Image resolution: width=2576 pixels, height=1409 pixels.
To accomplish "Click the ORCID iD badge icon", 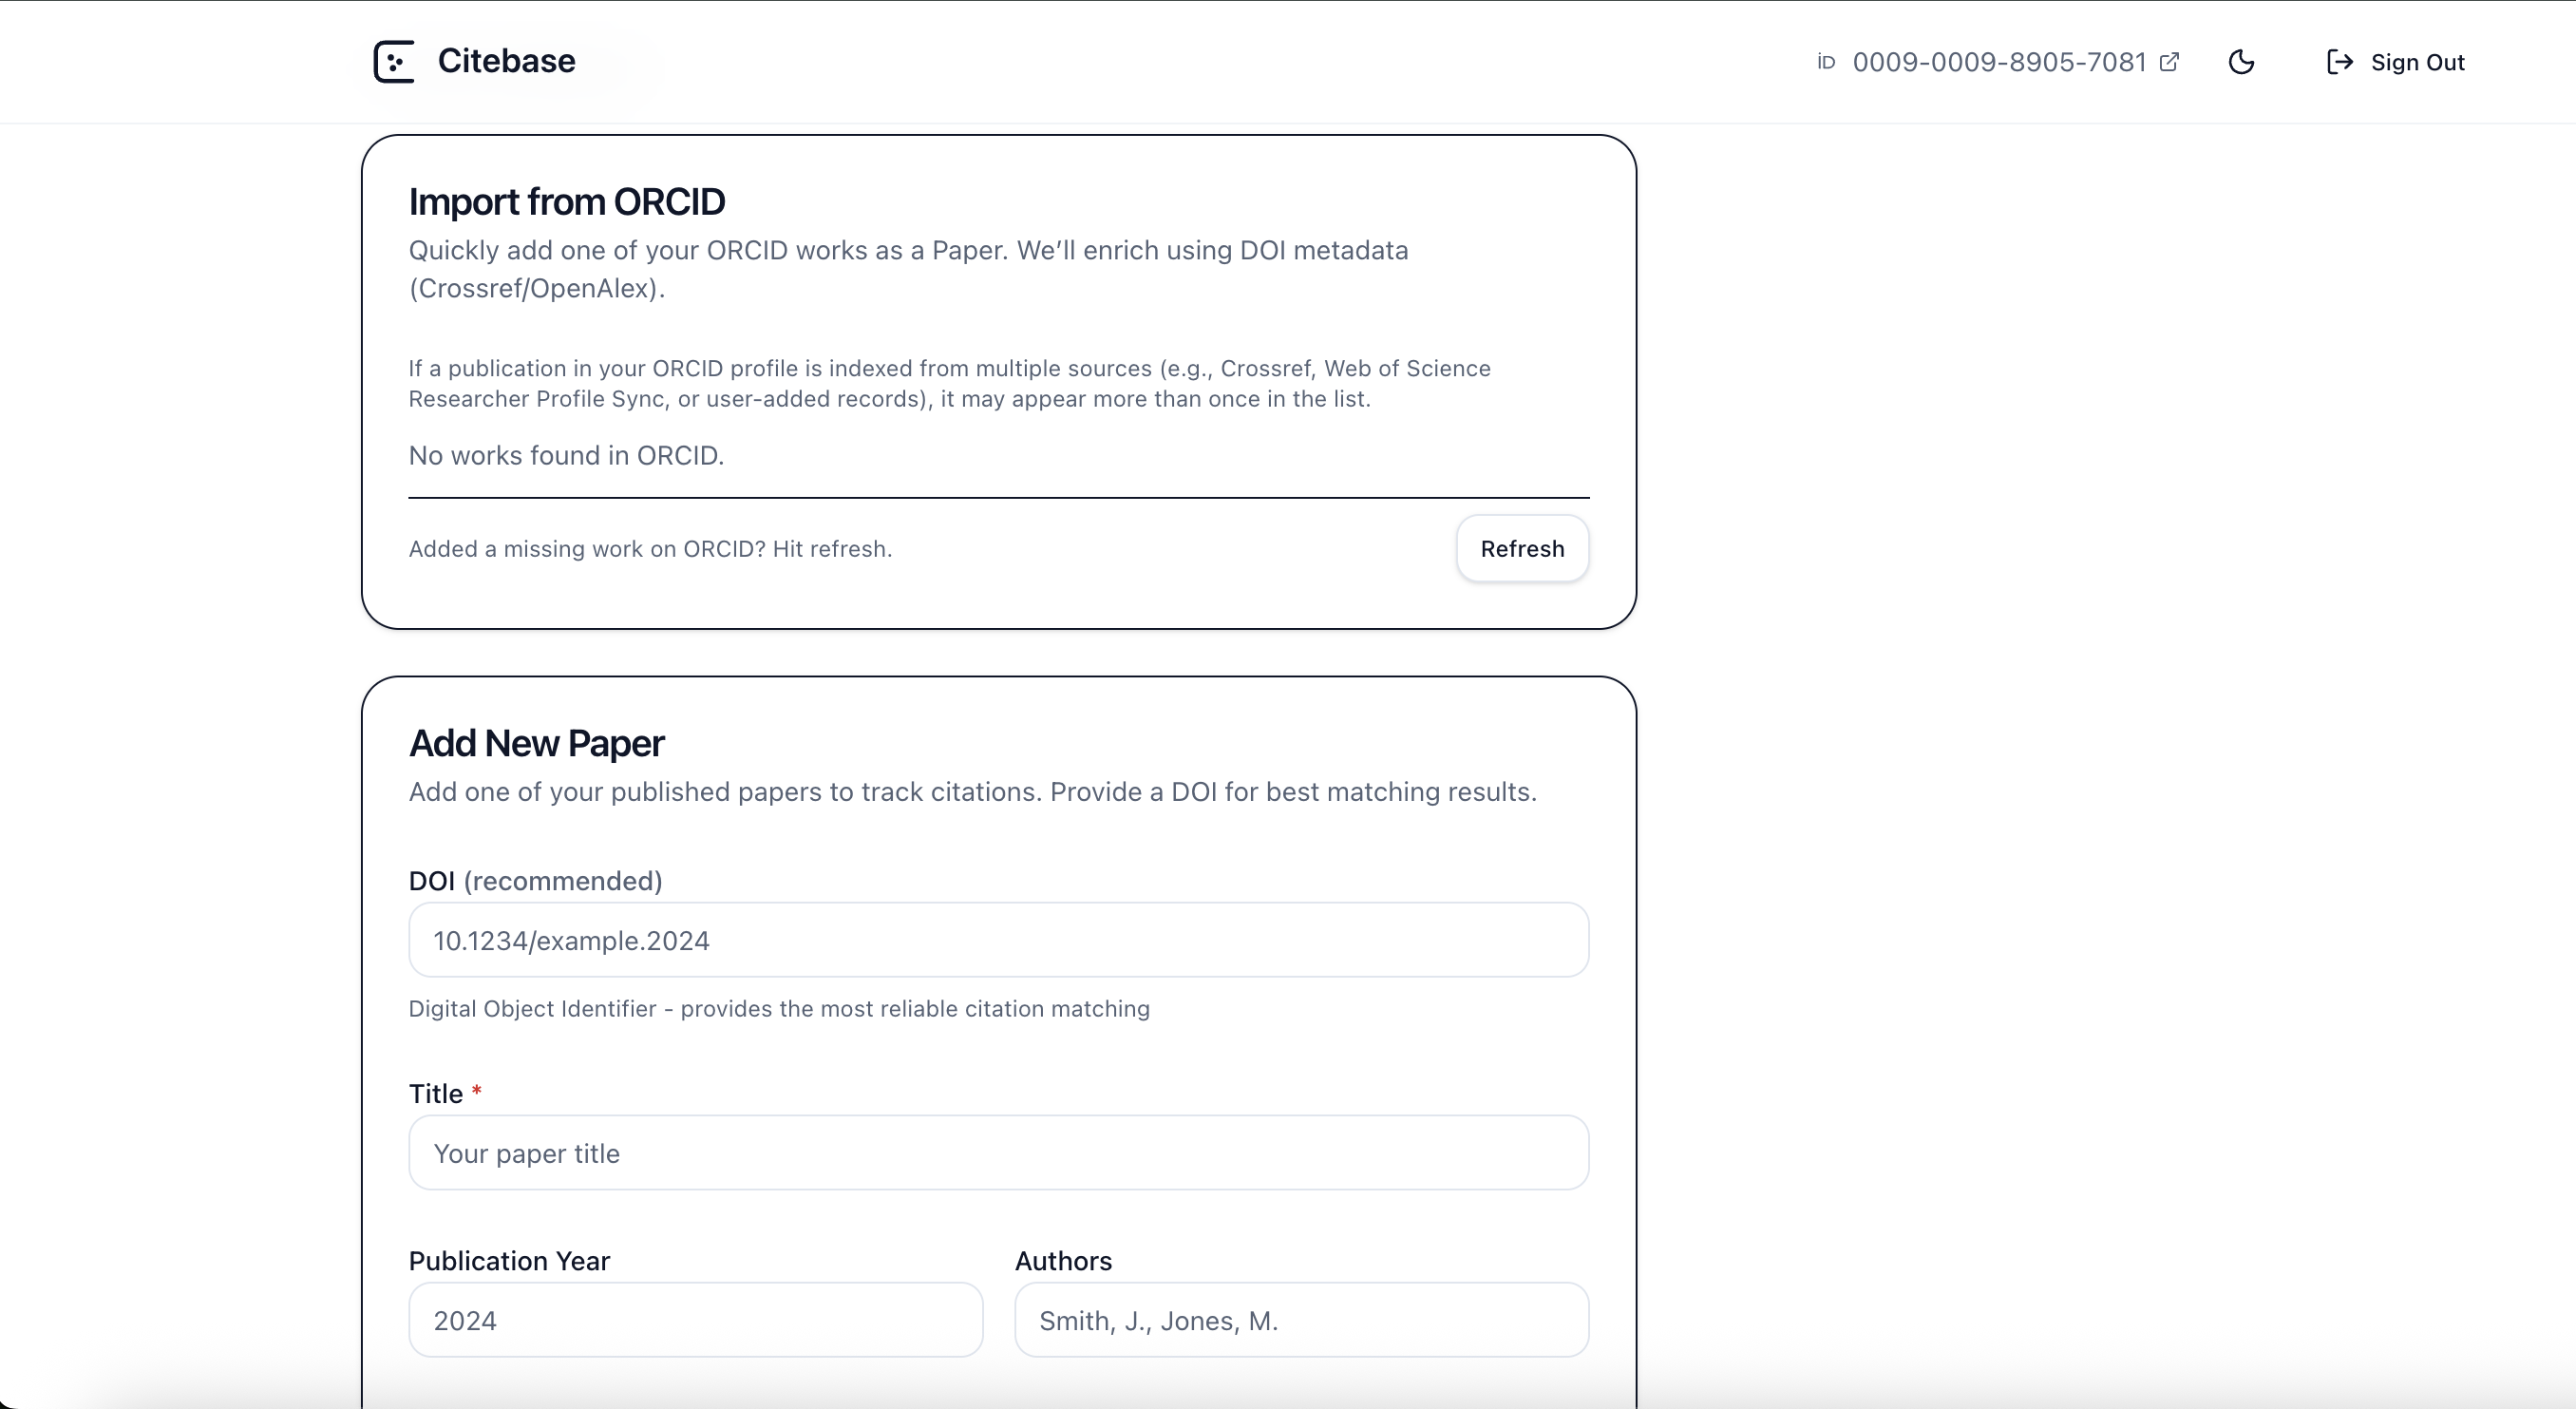I will (1826, 62).
